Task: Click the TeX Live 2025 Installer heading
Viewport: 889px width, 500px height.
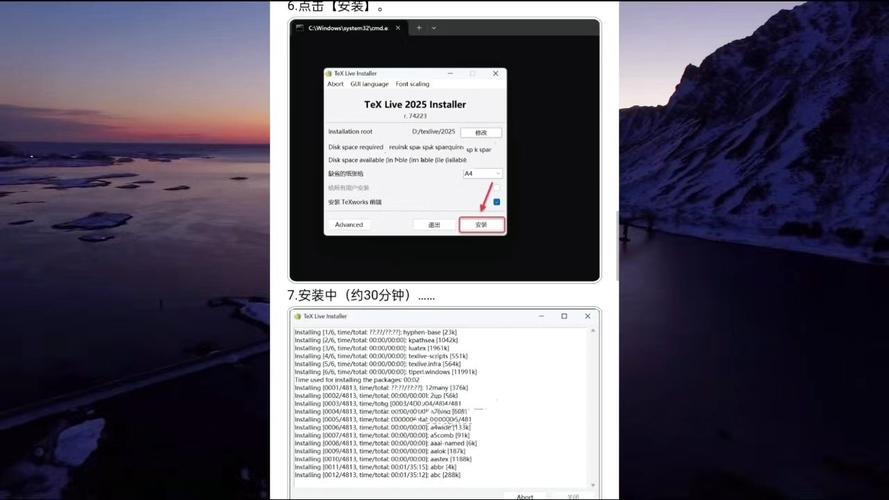Action: tap(415, 105)
